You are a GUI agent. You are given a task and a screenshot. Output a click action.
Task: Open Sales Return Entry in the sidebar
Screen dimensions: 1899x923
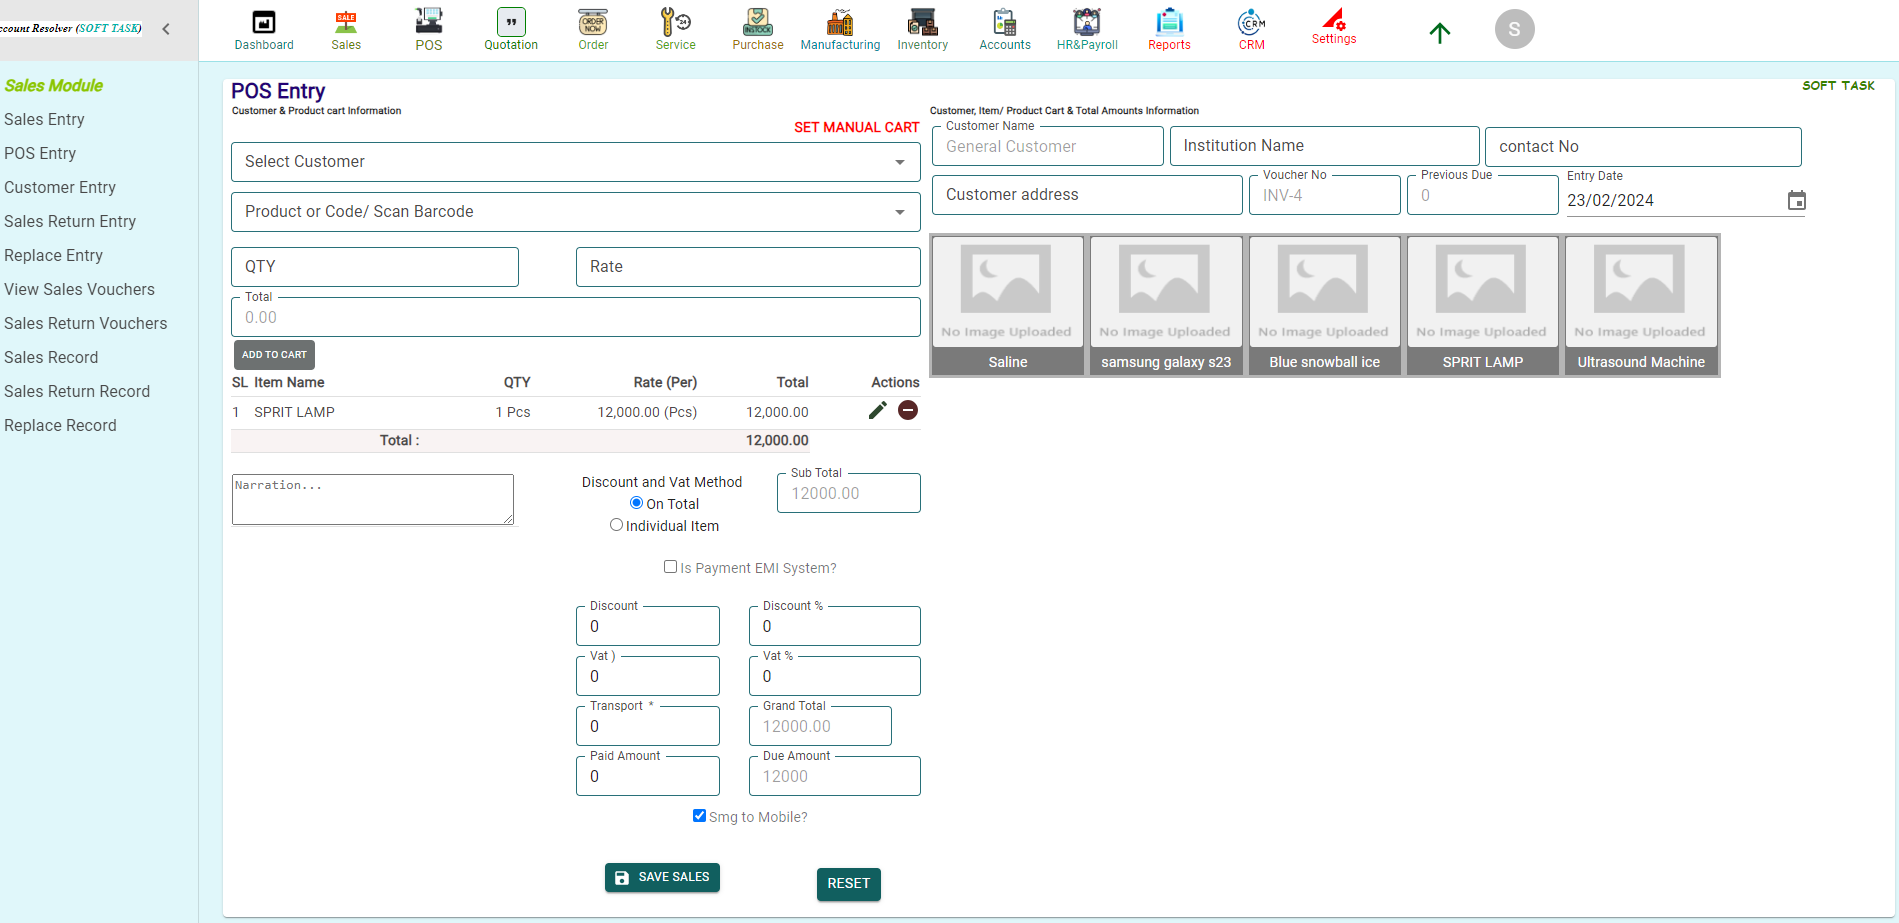[x=70, y=221]
